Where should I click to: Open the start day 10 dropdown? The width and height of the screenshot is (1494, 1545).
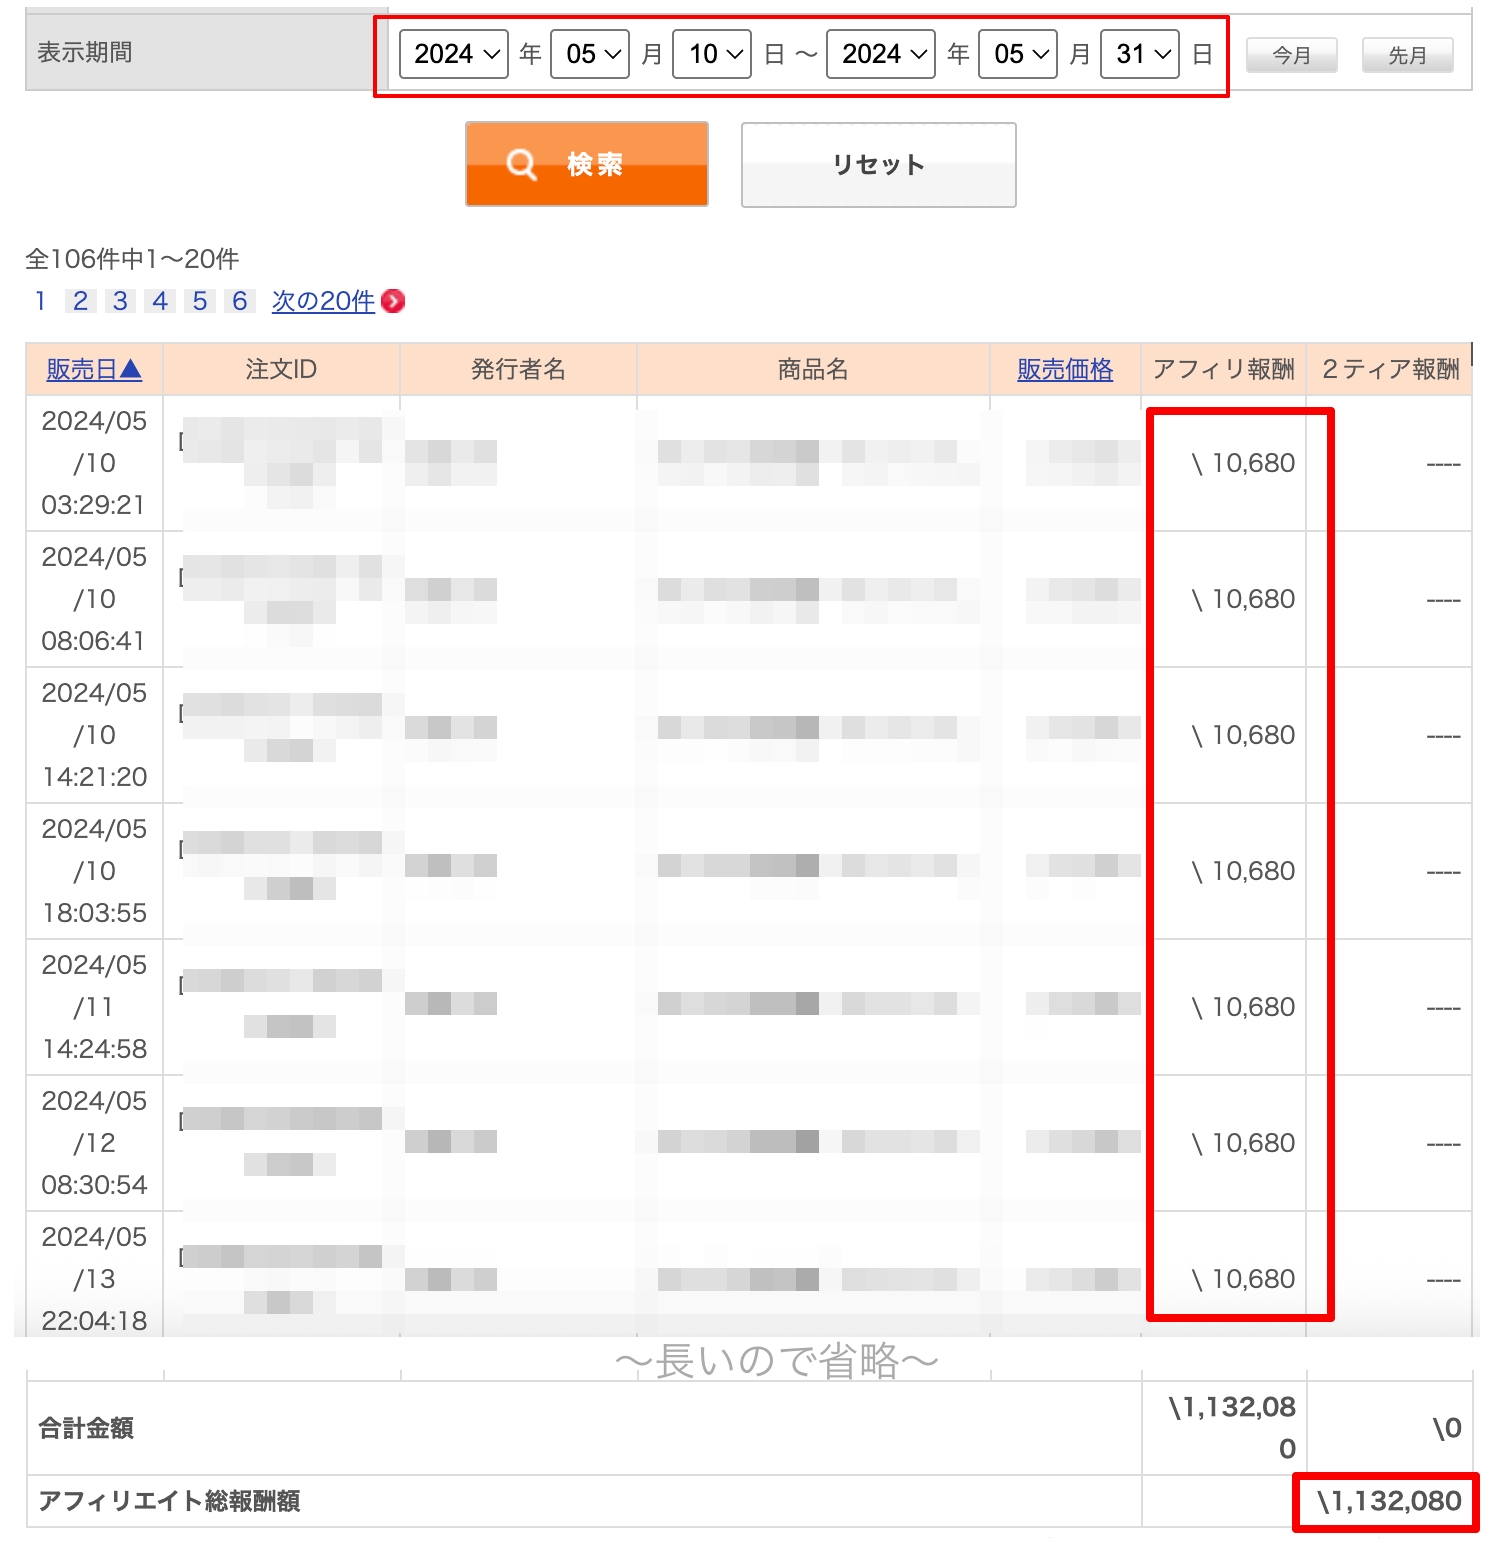coord(712,54)
